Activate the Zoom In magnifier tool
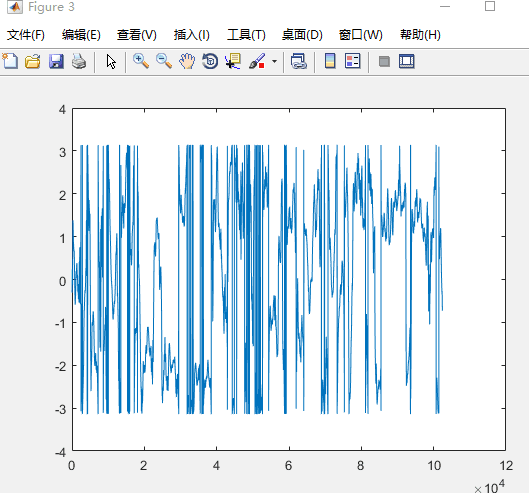This screenshot has width=529, height=493. [x=141, y=61]
